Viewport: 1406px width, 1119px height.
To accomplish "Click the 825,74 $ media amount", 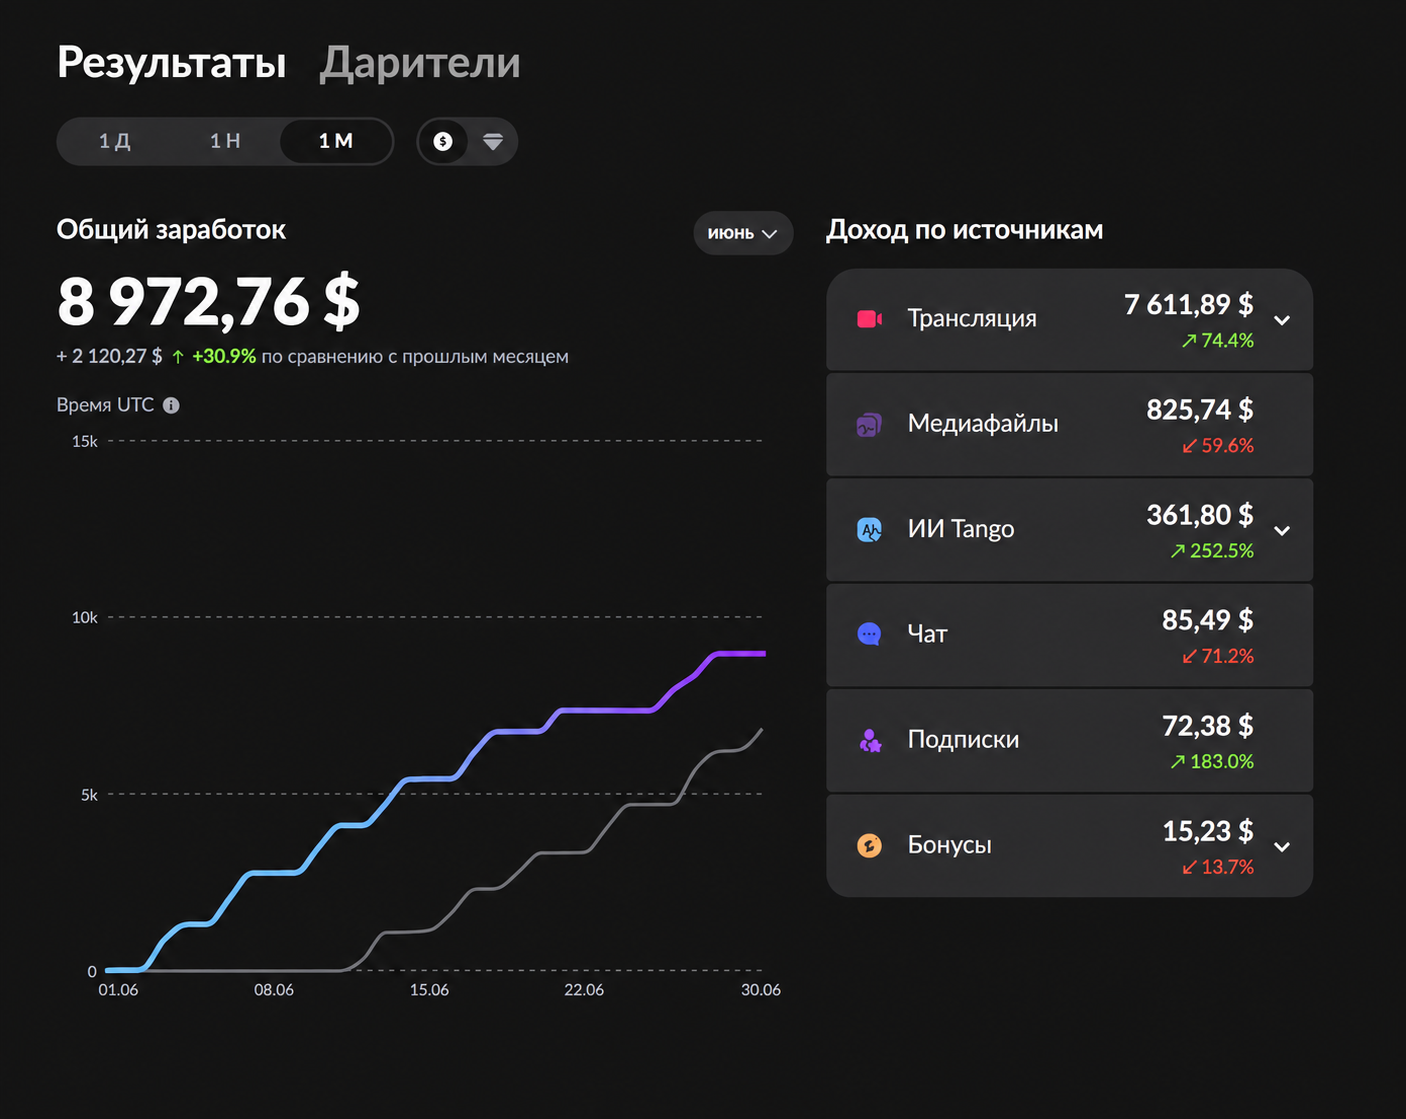I will [1199, 409].
